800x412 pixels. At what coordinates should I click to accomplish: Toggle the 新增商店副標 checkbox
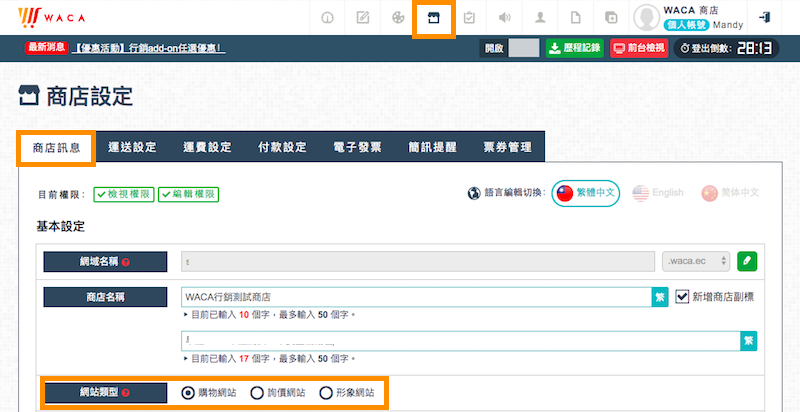click(683, 296)
